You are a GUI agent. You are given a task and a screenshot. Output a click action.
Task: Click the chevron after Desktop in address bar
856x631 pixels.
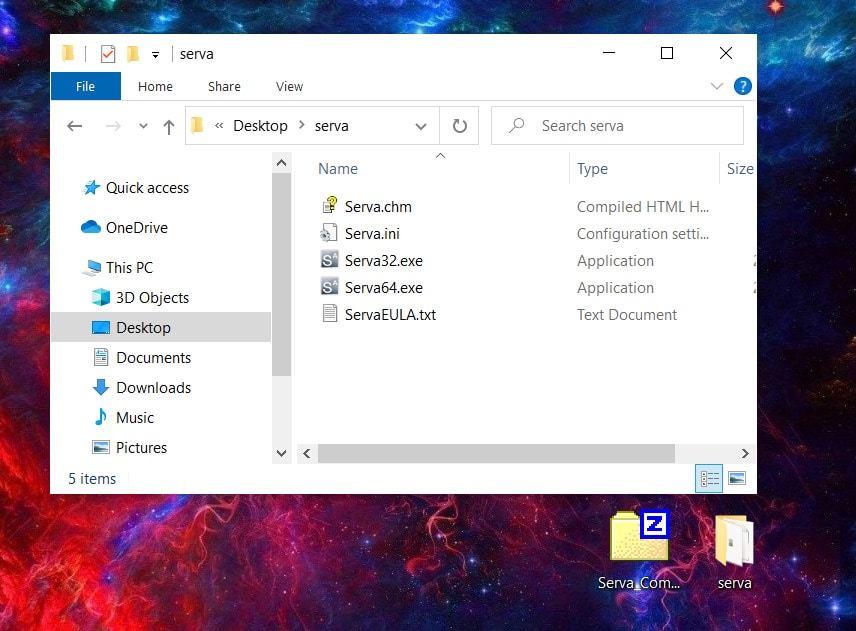301,125
